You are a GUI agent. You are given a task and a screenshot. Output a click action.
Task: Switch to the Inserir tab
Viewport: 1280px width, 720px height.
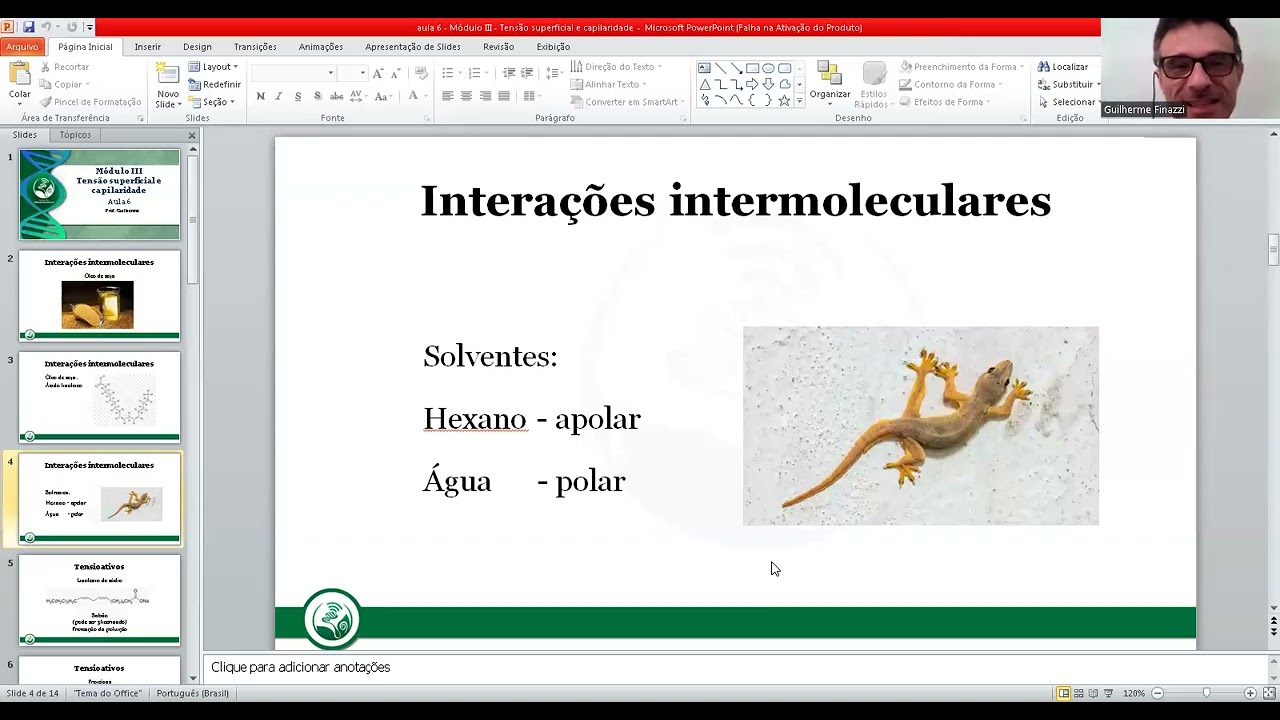[x=147, y=47]
